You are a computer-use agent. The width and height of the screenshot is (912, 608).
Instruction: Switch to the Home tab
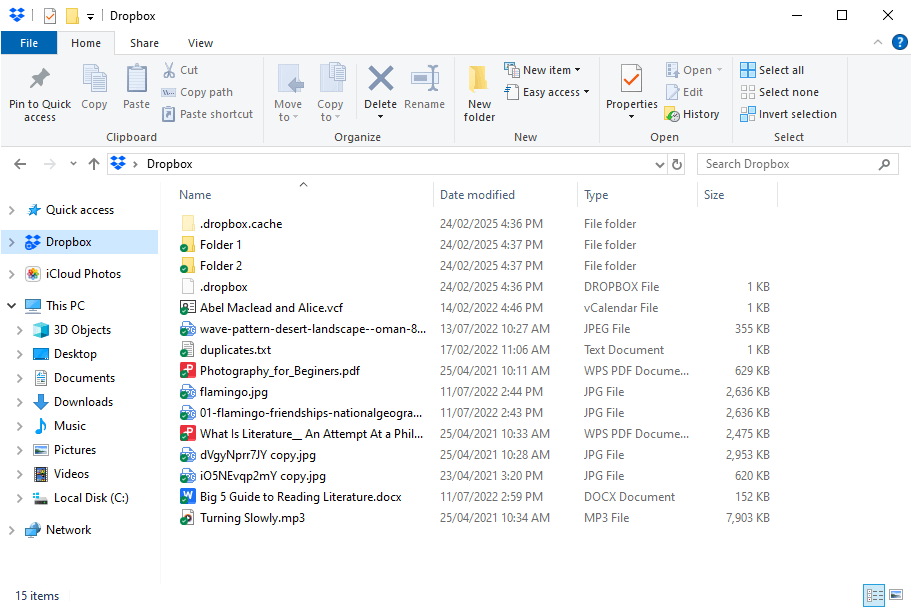coord(86,43)
